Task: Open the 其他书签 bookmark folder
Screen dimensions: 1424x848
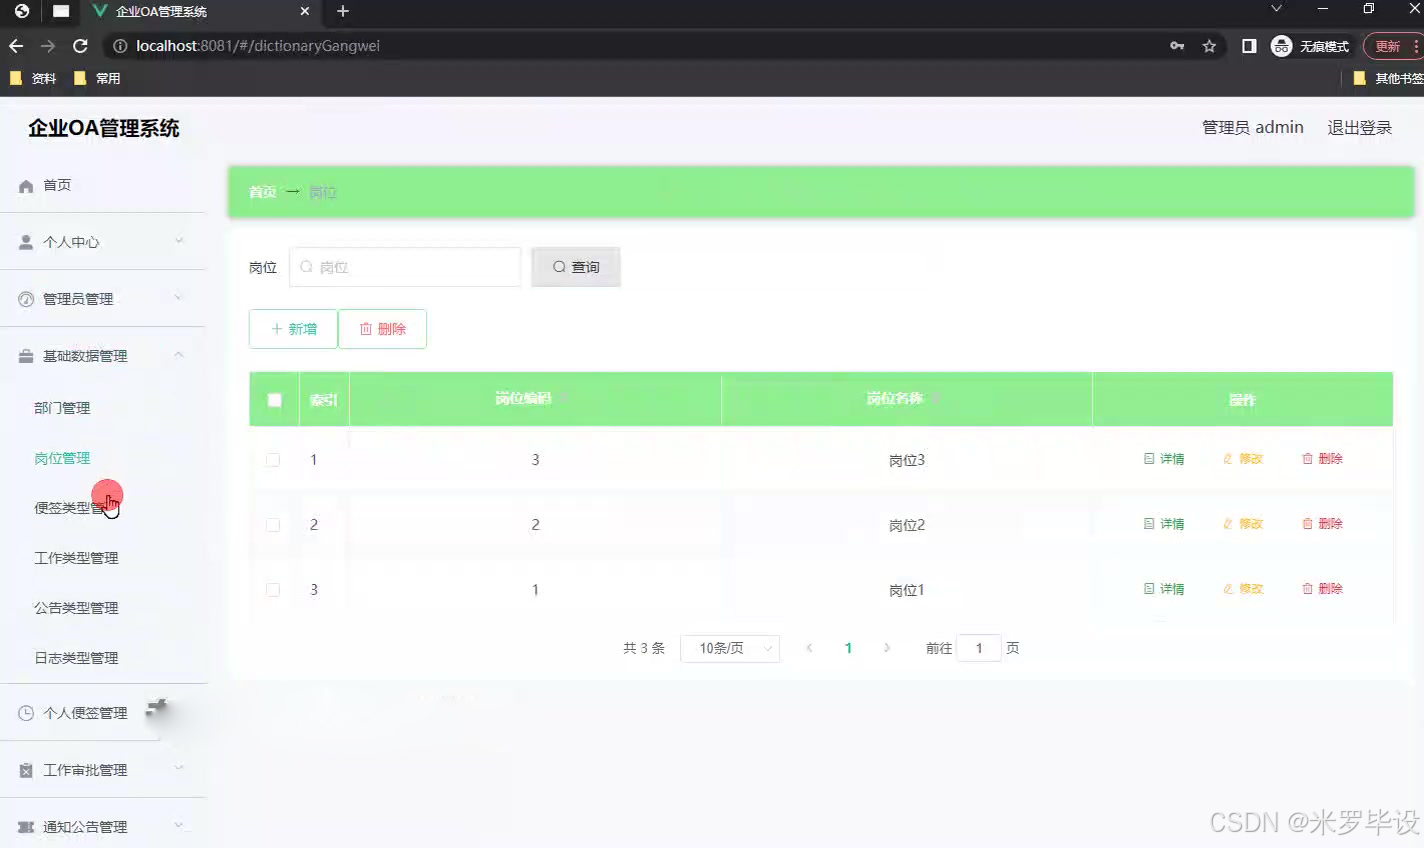Action: click(1388, 78)
